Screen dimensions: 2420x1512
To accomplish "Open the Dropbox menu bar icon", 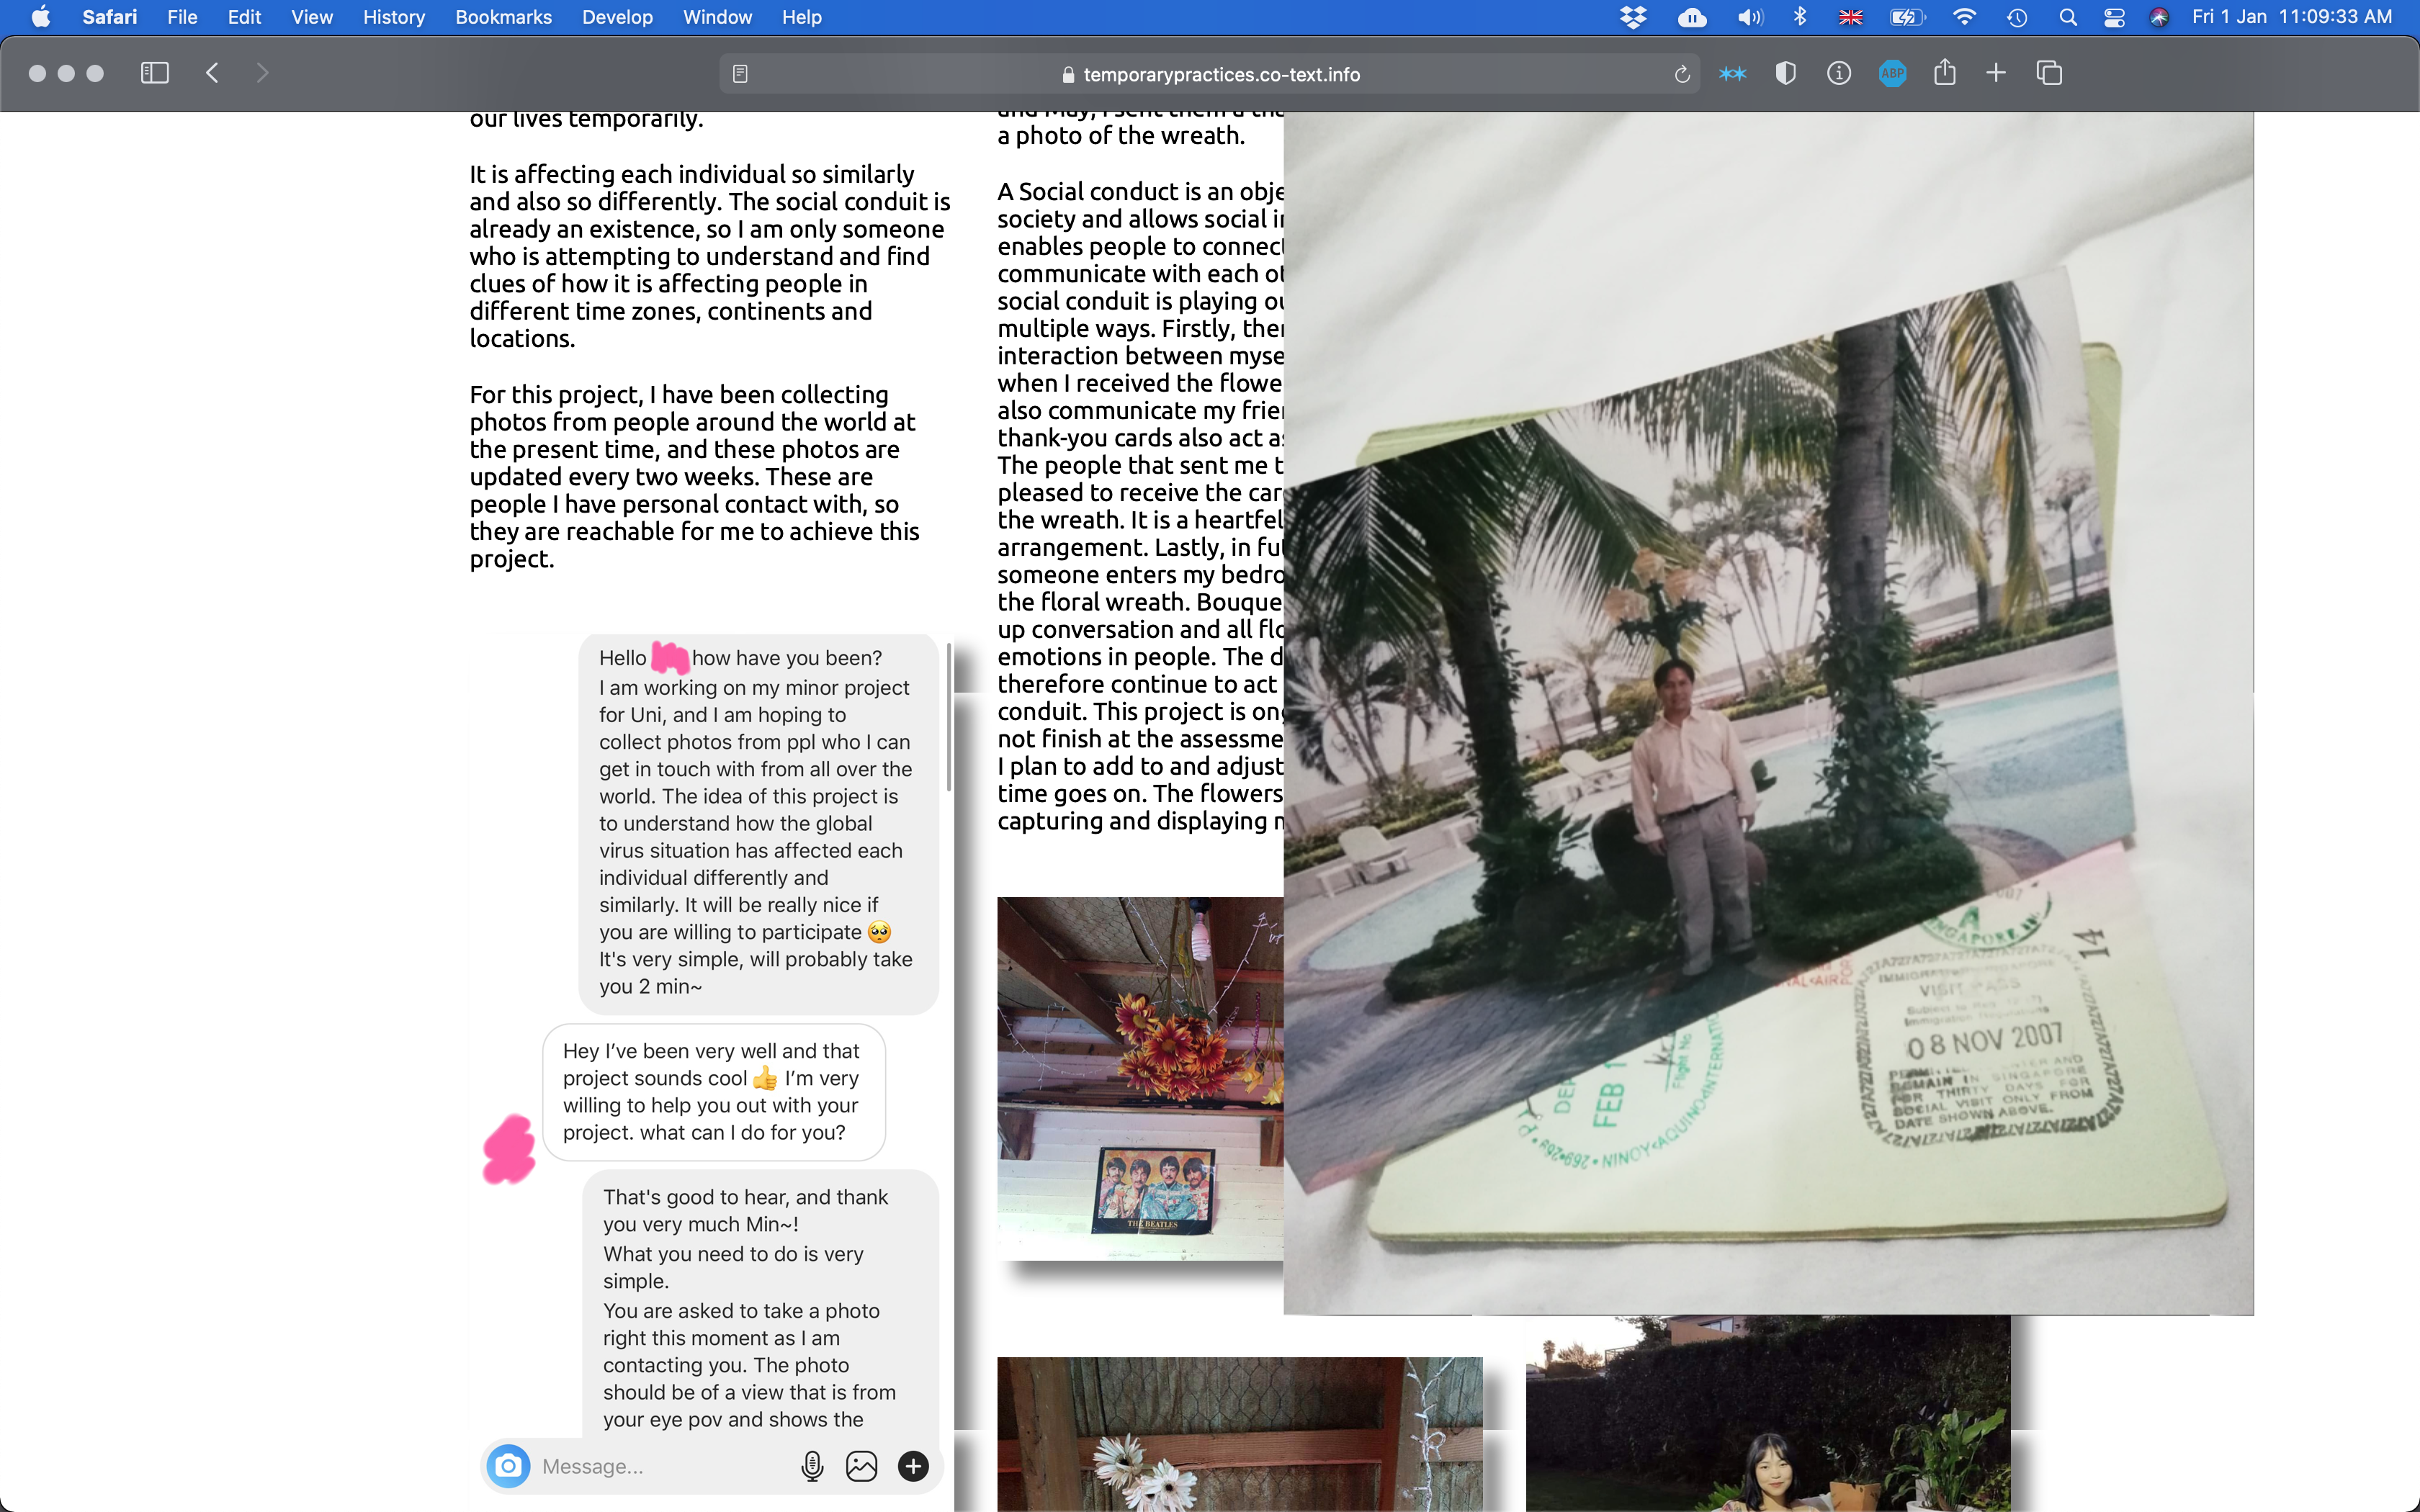I will tap(1633, 17).
